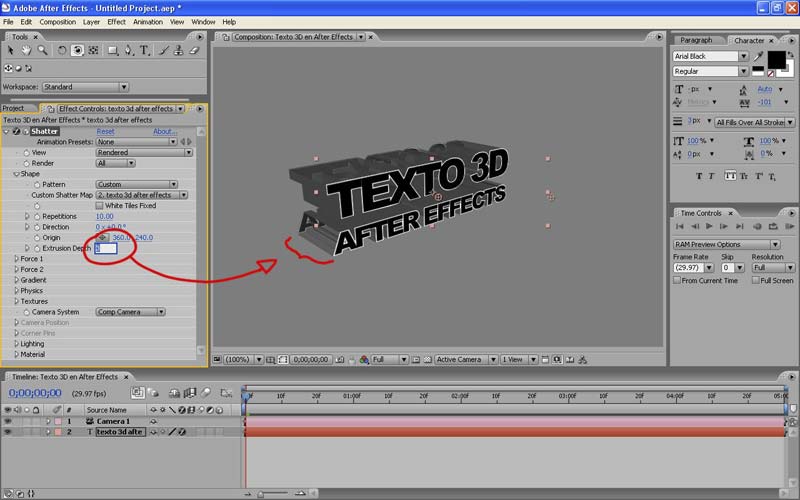This screenshot has width=800, height=500.
Task: Toggle stopwatch for Extrusion Depth
Action: coord(37,248)
